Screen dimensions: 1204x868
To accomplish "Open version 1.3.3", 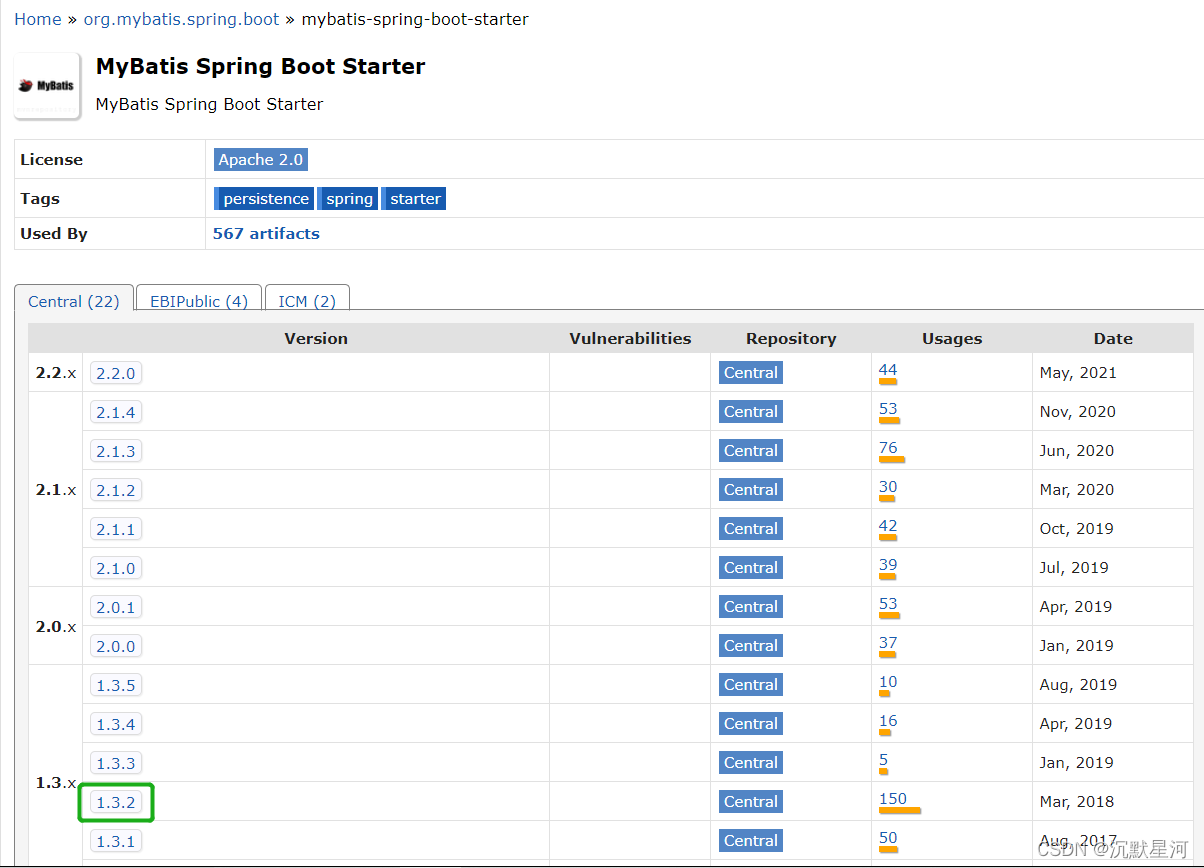I will click(x=116, y=763).
